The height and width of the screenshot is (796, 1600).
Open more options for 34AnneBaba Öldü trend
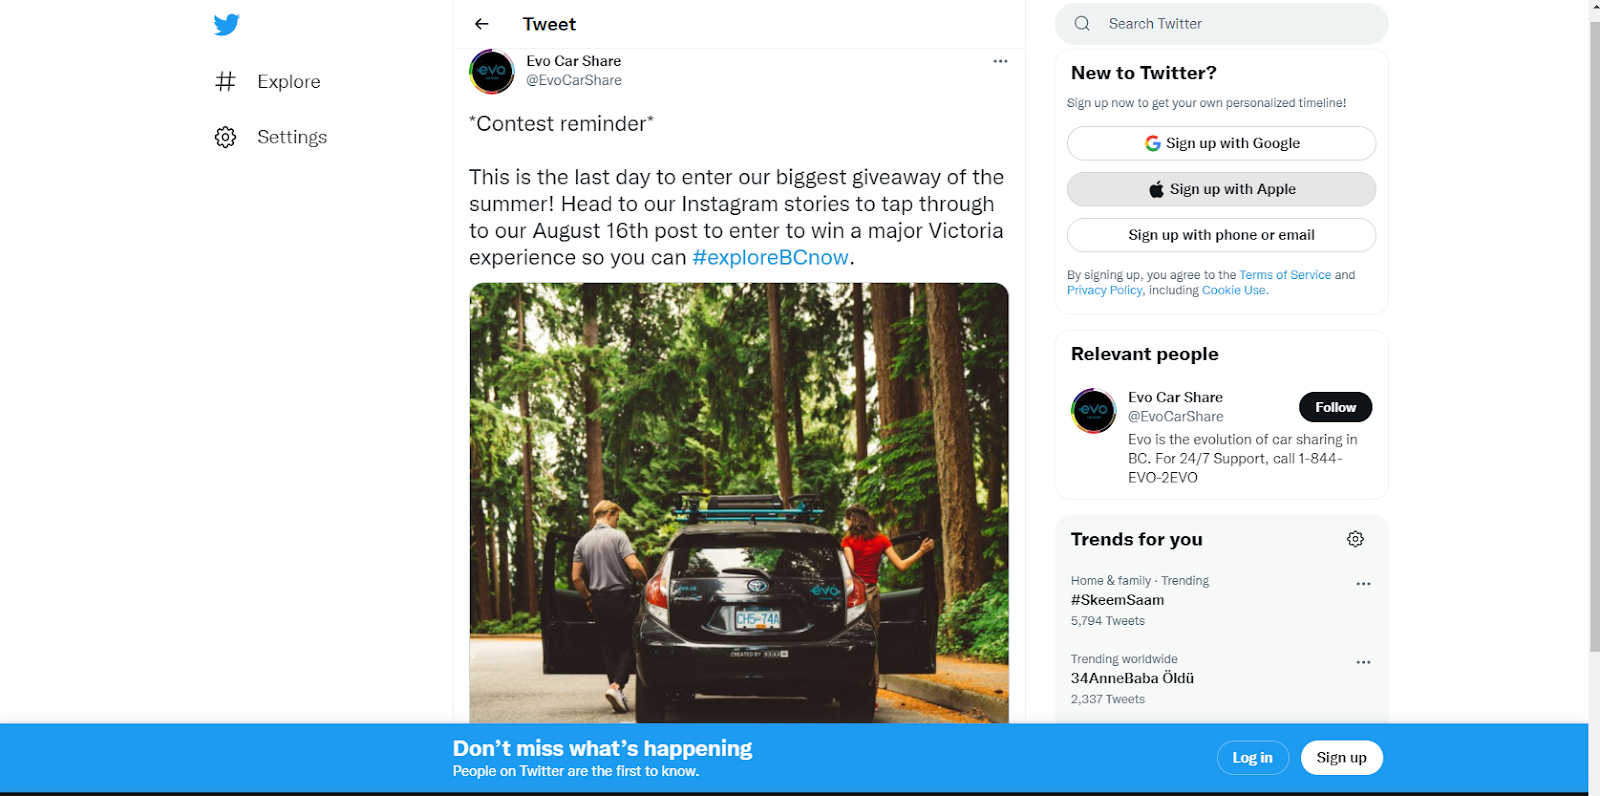tap(1363, 662)
